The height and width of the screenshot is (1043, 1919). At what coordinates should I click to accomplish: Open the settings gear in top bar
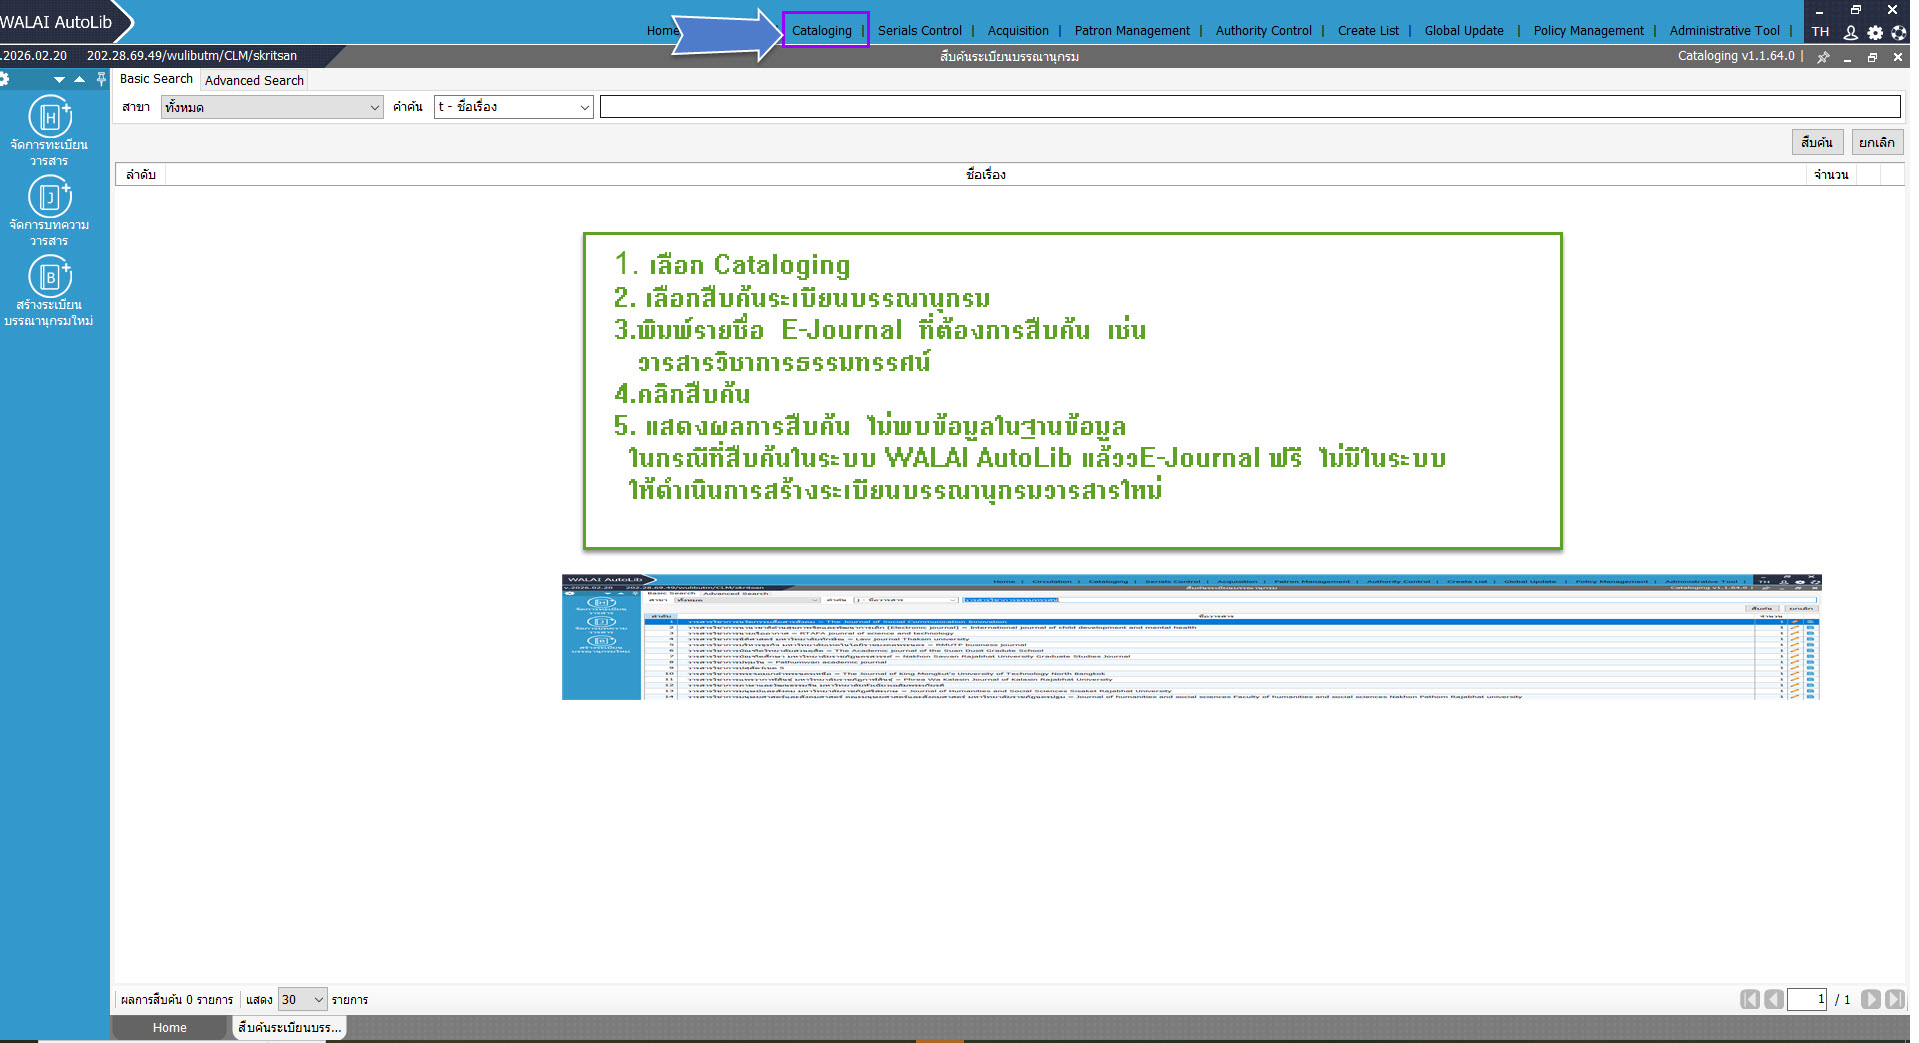[x=1875, y=32]
